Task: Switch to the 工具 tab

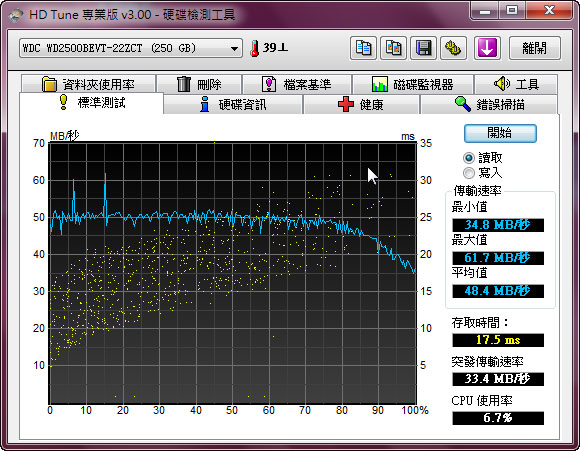Action: 516,84
